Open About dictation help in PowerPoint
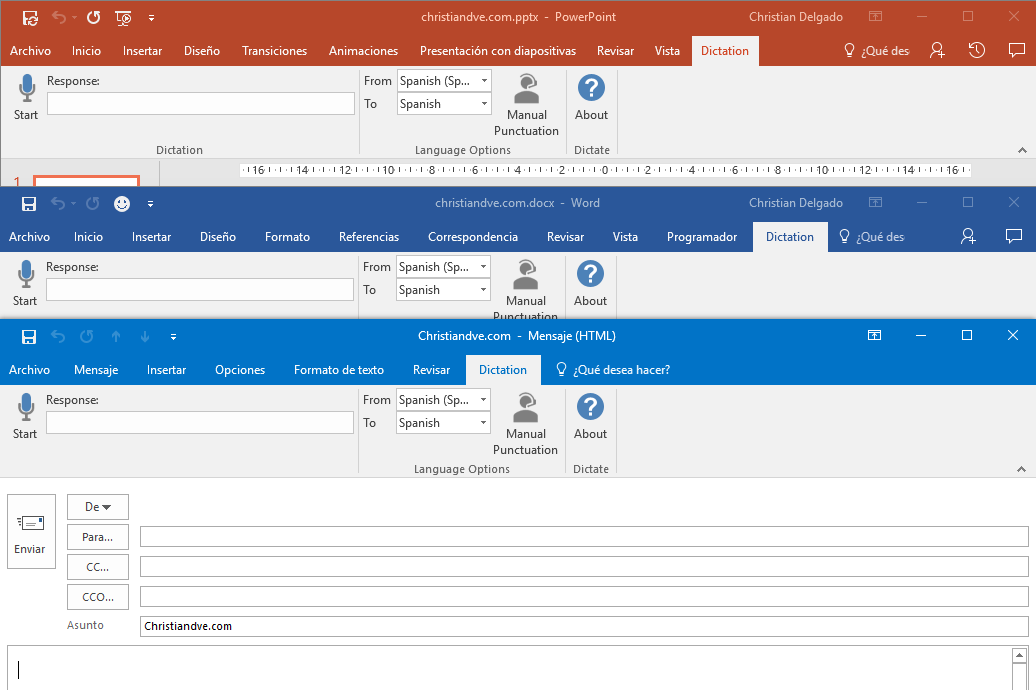This screenshot has width=1036, height=690. point(591,96)
